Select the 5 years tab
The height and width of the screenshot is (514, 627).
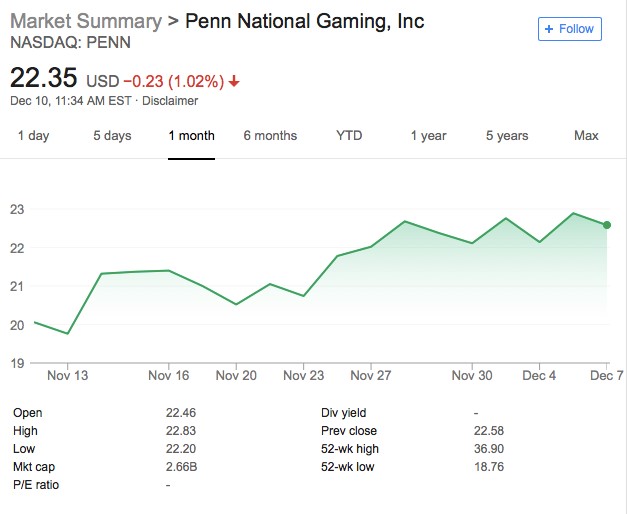click(x=507, y=136)
